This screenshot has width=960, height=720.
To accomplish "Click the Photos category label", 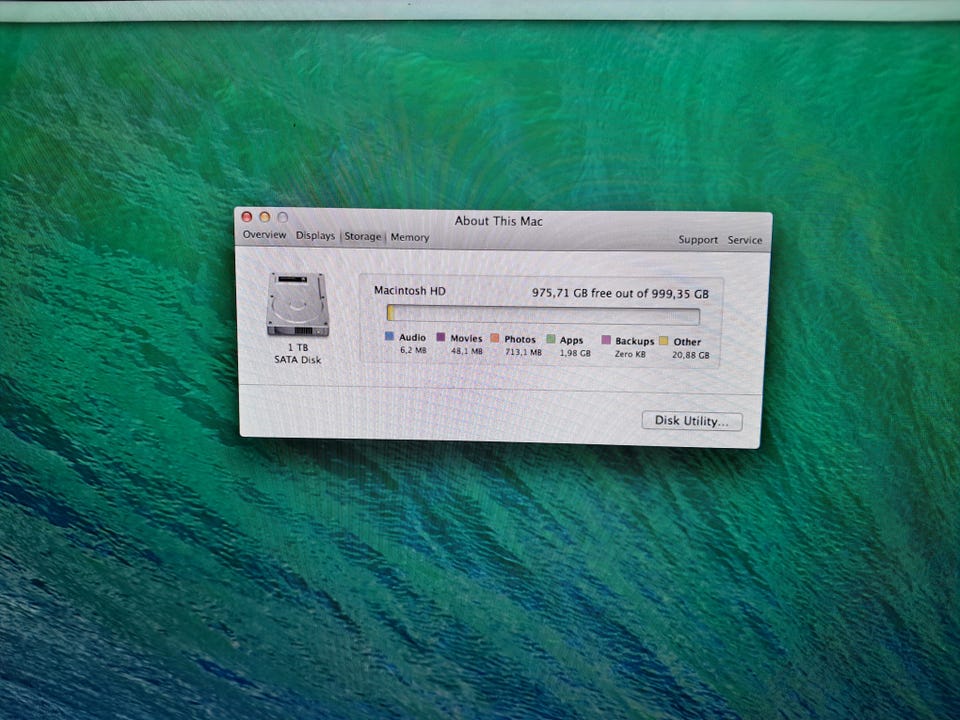I will pyautogui.click(x=520, y=339).
